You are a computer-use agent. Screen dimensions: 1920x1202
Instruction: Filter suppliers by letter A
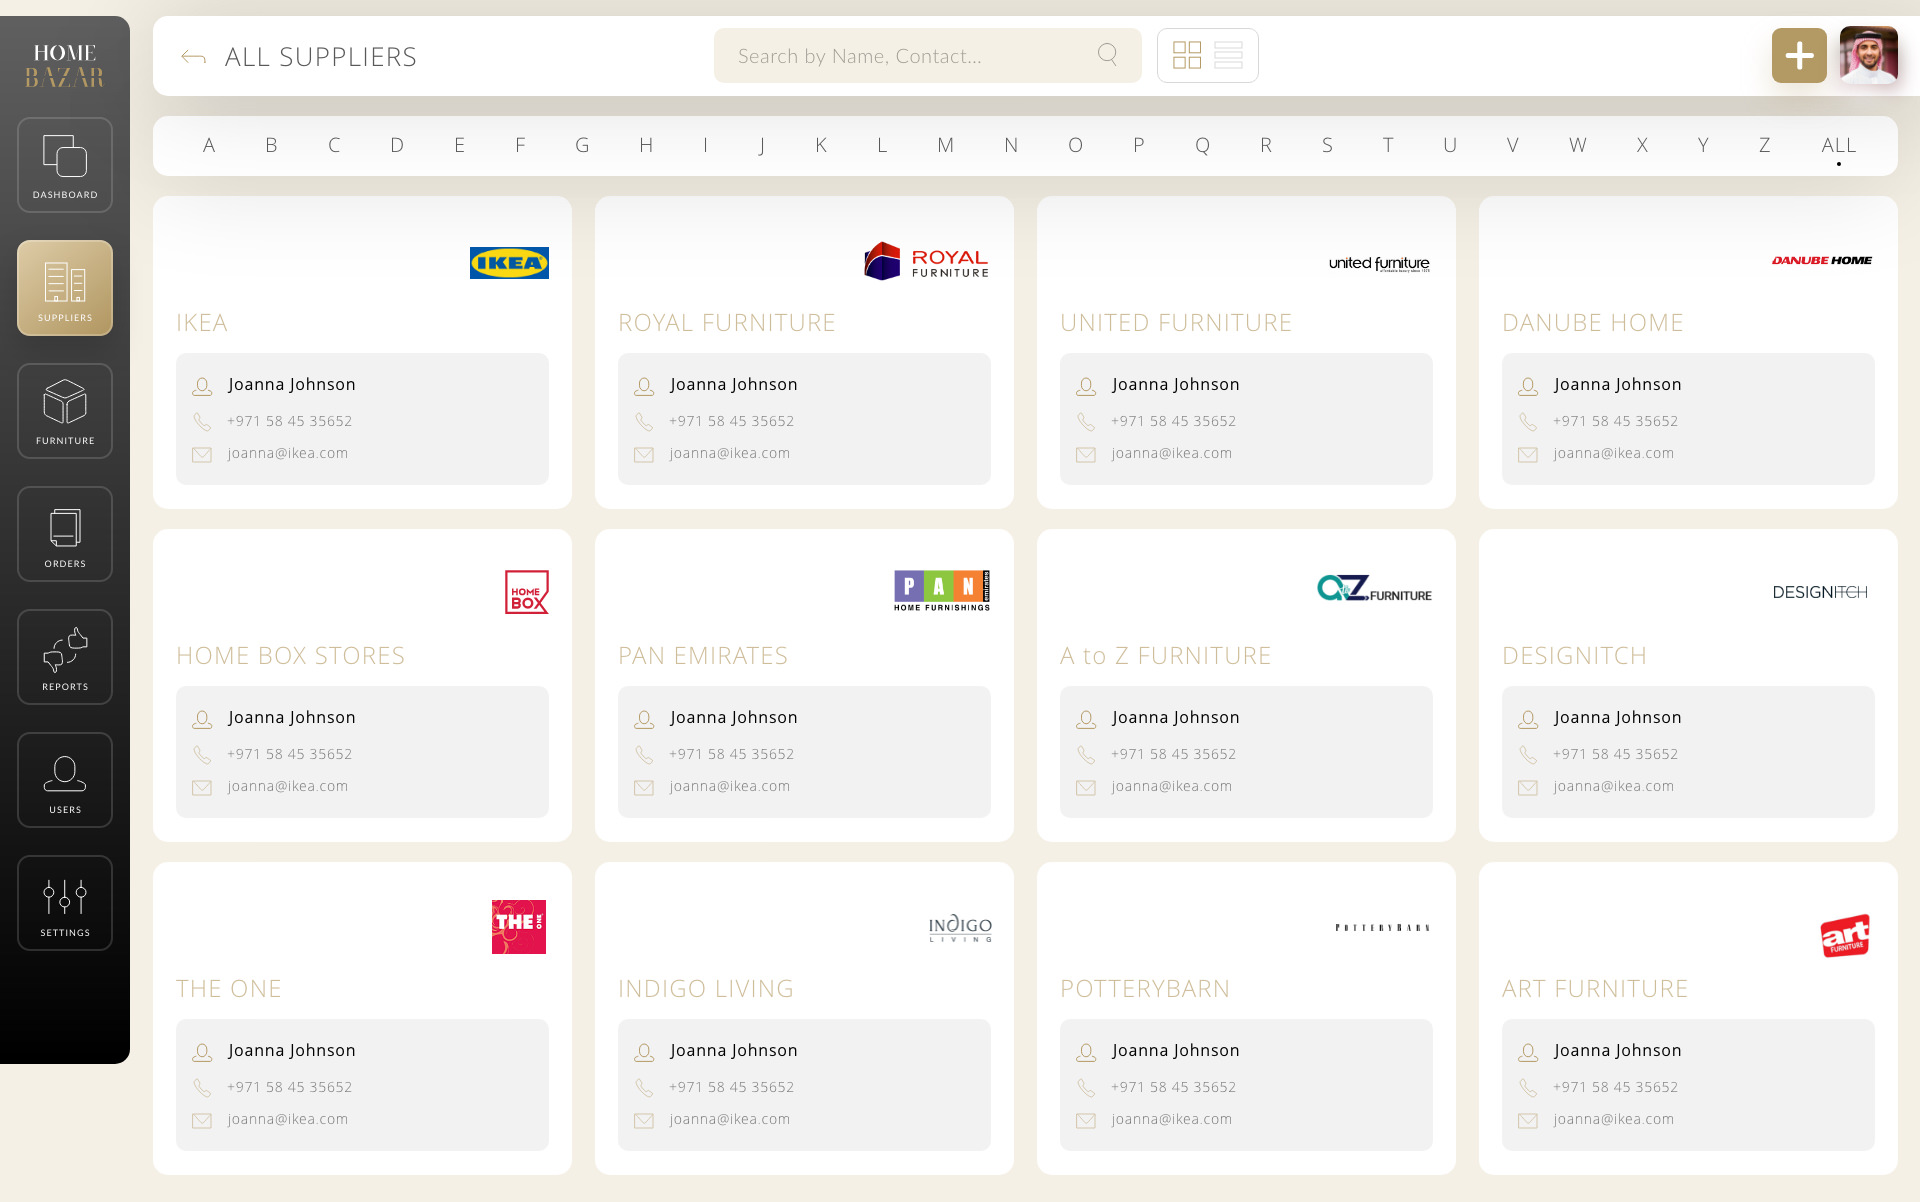209,145
